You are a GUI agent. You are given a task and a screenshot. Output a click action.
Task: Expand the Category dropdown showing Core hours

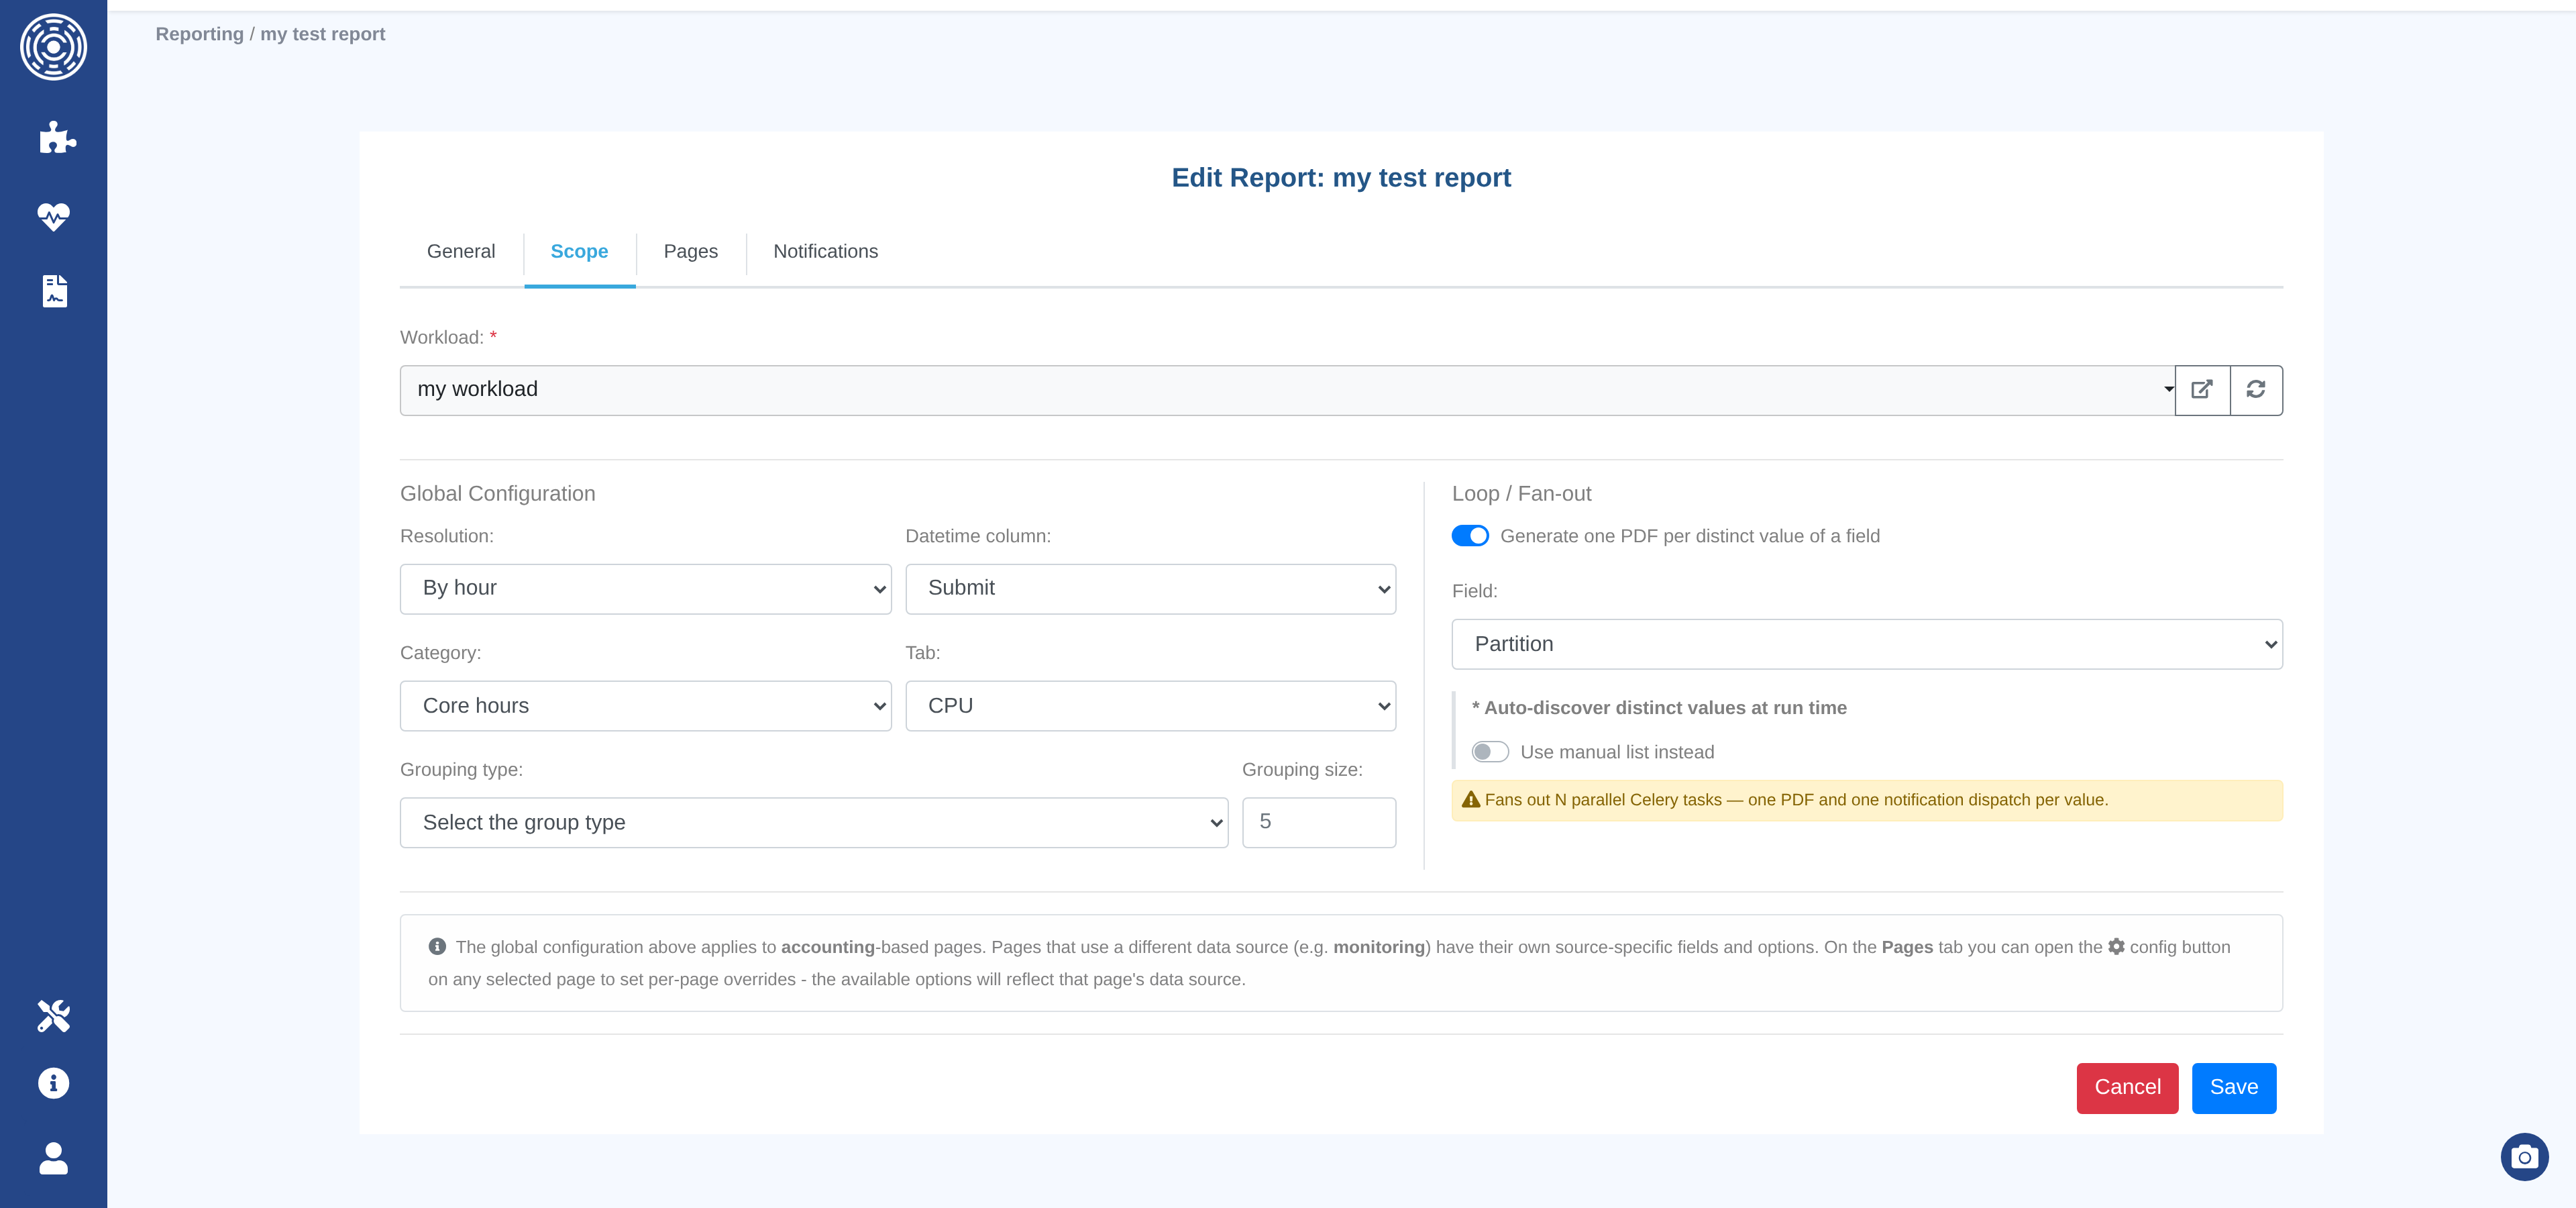click(x=645, y=706)
